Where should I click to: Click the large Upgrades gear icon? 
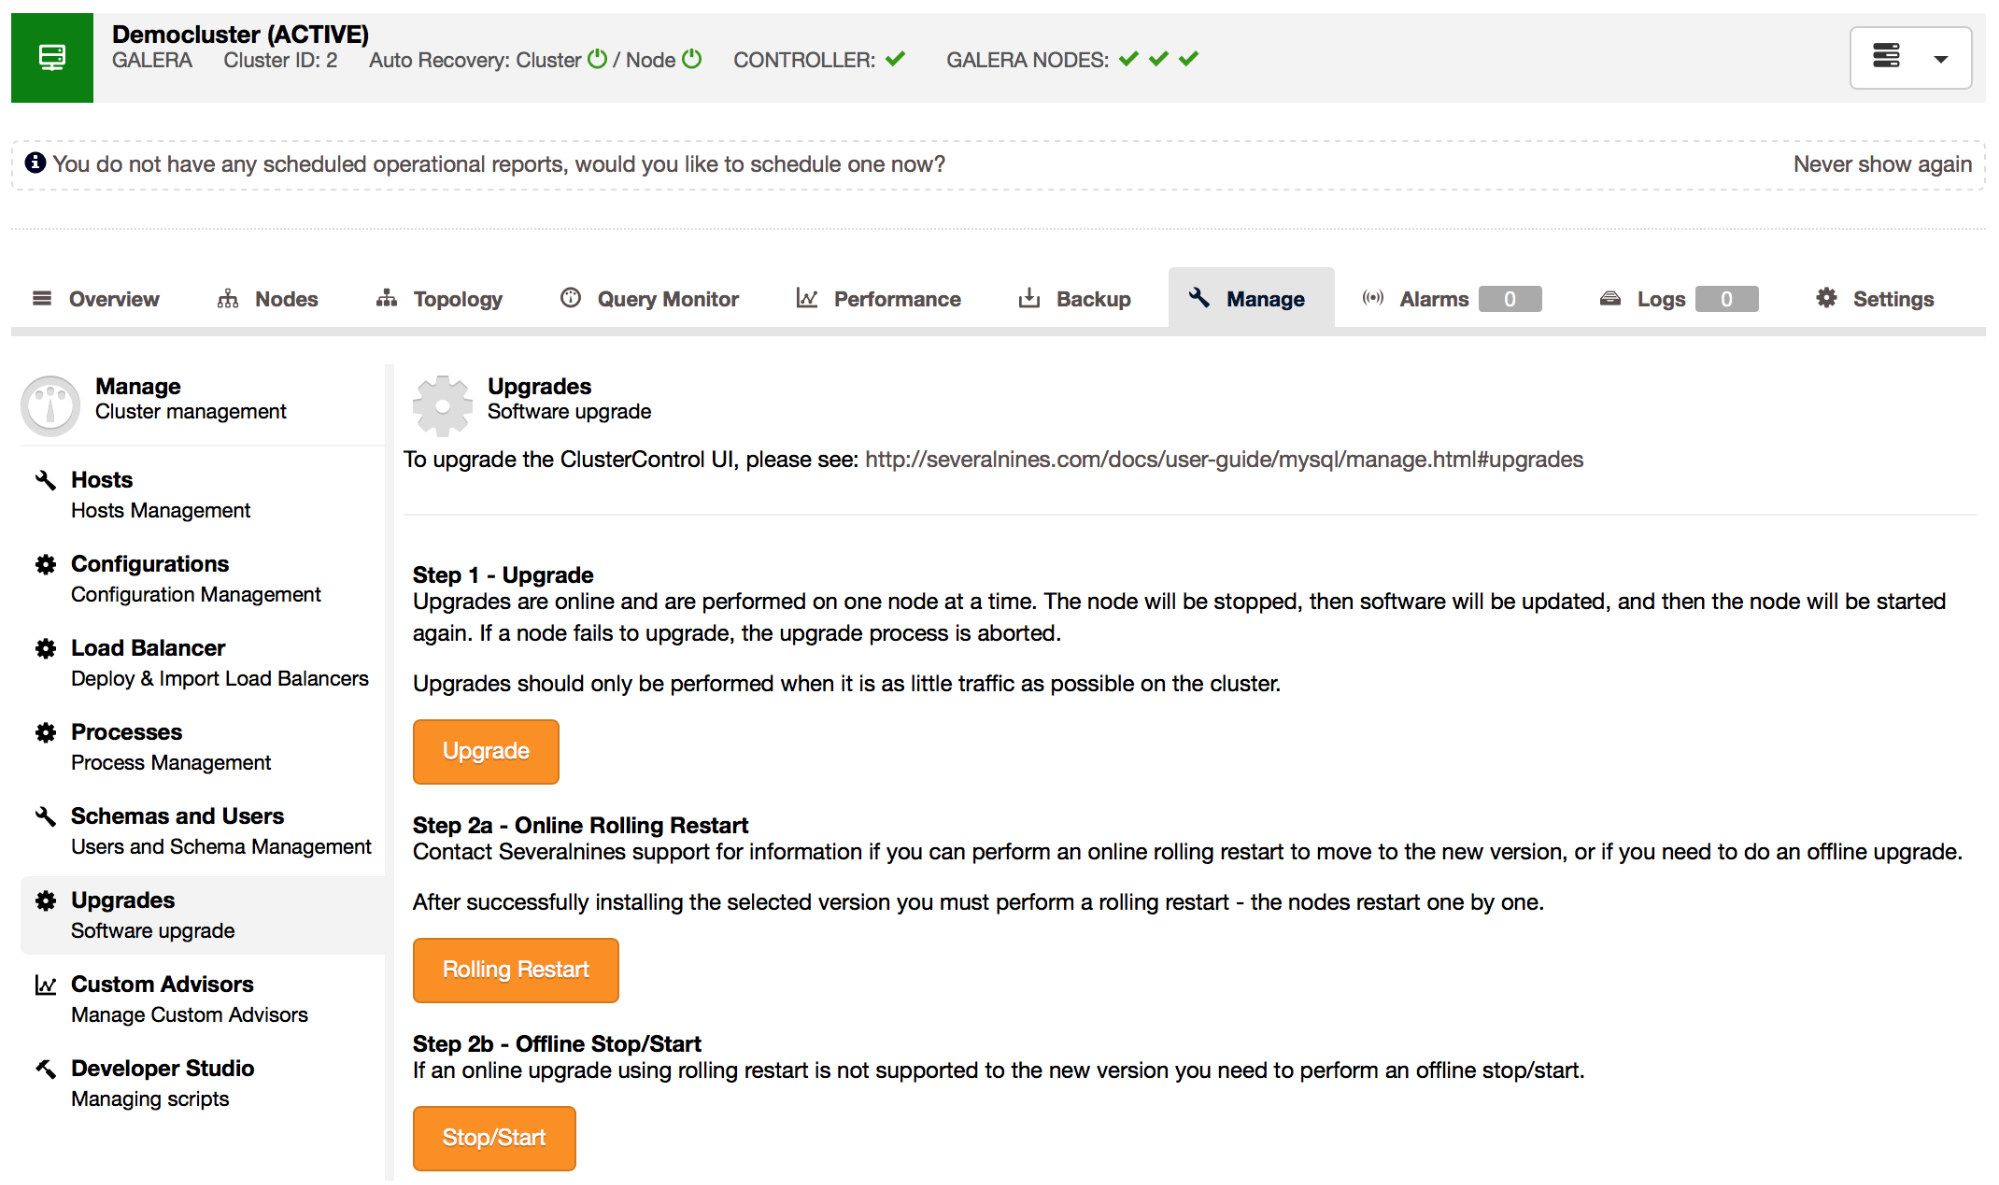pyautogui.click(x=442, y=405)
